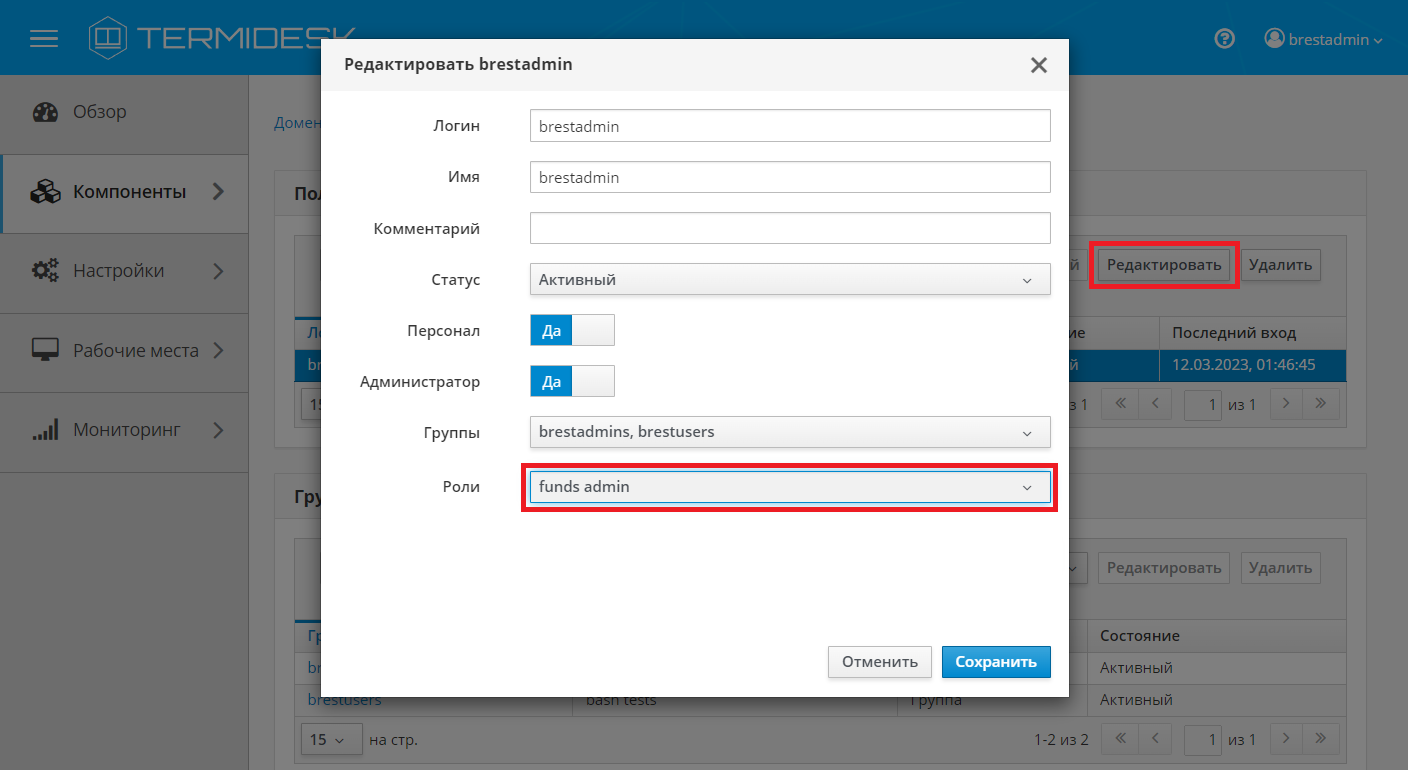The height and width of the screenshot is (770, 1408).
Task: Click the hamburger menu icon
Action: (44, 39)
